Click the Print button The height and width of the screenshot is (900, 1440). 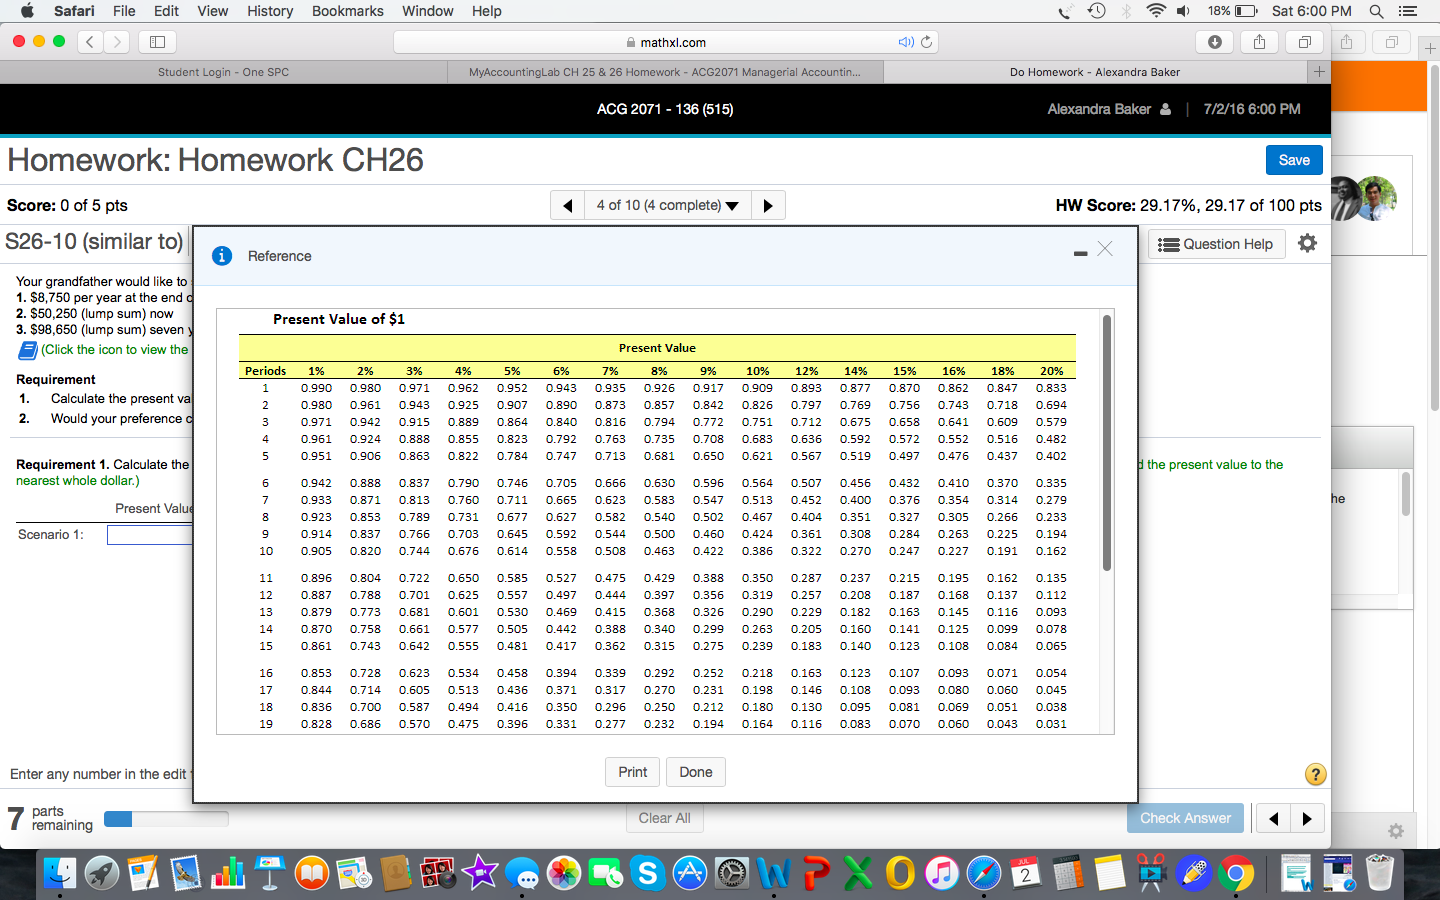click(x=632, y=771)
